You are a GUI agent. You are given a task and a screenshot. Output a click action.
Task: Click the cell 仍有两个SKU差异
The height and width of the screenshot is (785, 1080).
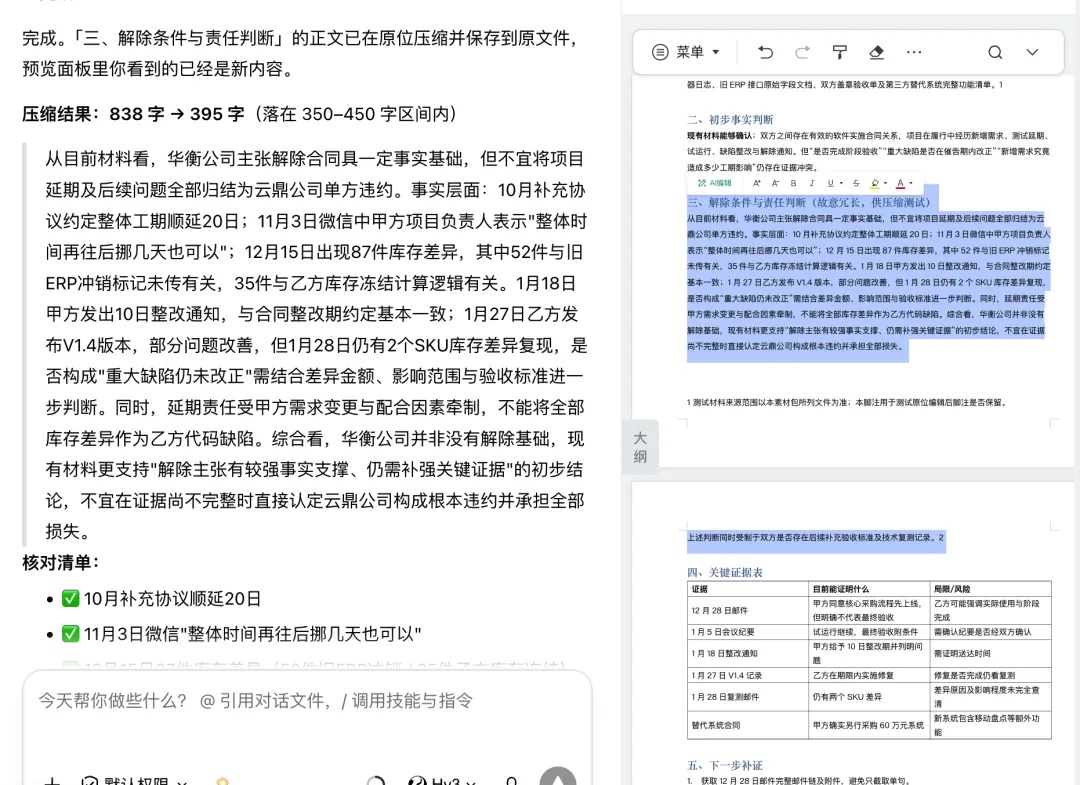(x=869, y=696)
